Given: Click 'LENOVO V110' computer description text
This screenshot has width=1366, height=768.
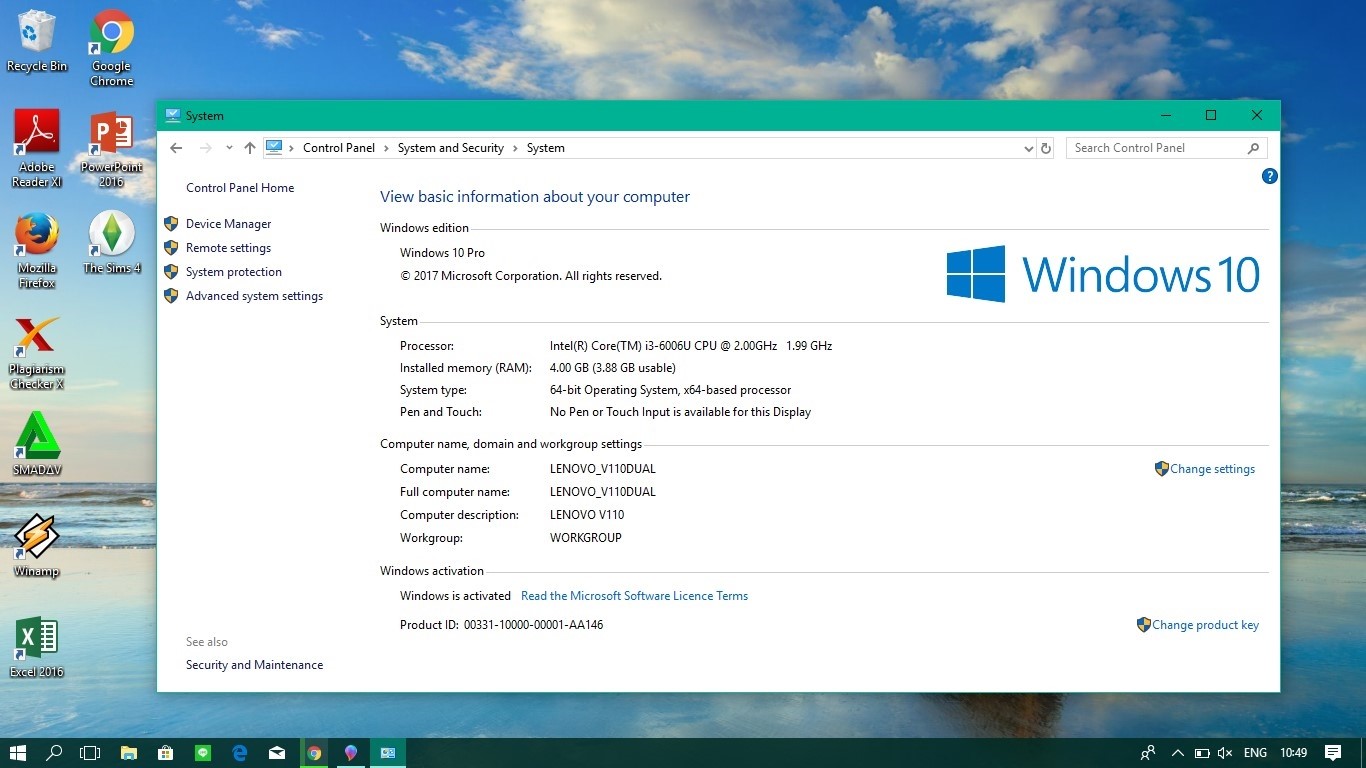Looking at the screenshot, I should point(587,515).
